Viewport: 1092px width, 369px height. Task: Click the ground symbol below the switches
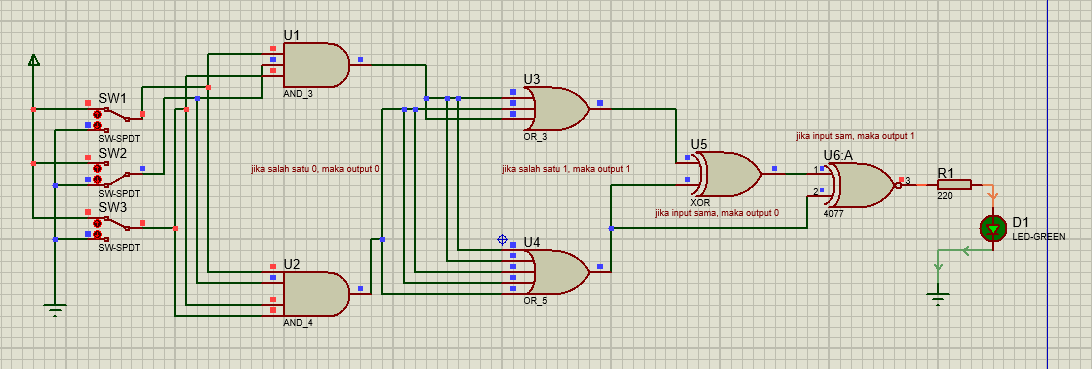click(x=54, y=310)
